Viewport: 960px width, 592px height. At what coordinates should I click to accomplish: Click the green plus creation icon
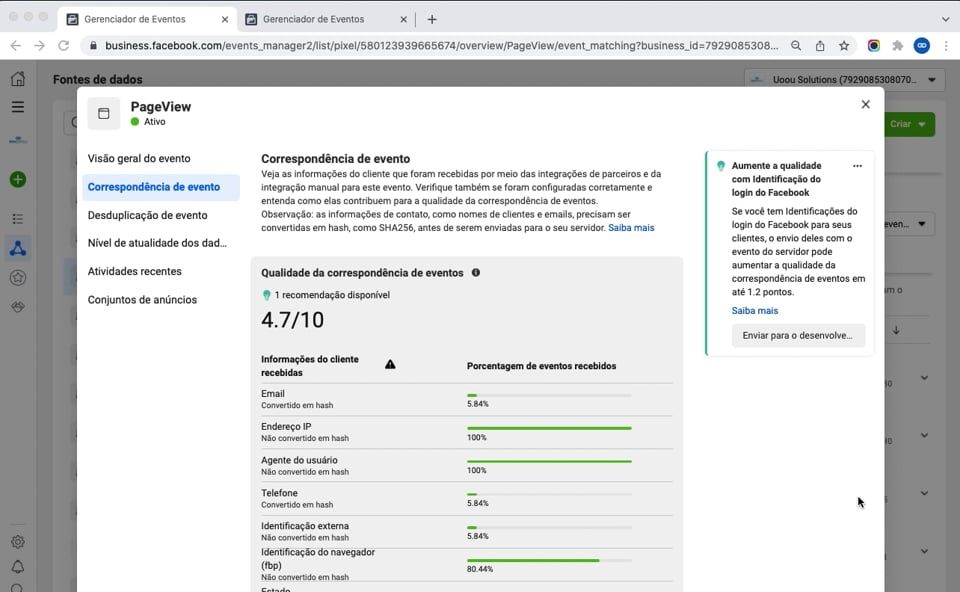tap(16, 178)
